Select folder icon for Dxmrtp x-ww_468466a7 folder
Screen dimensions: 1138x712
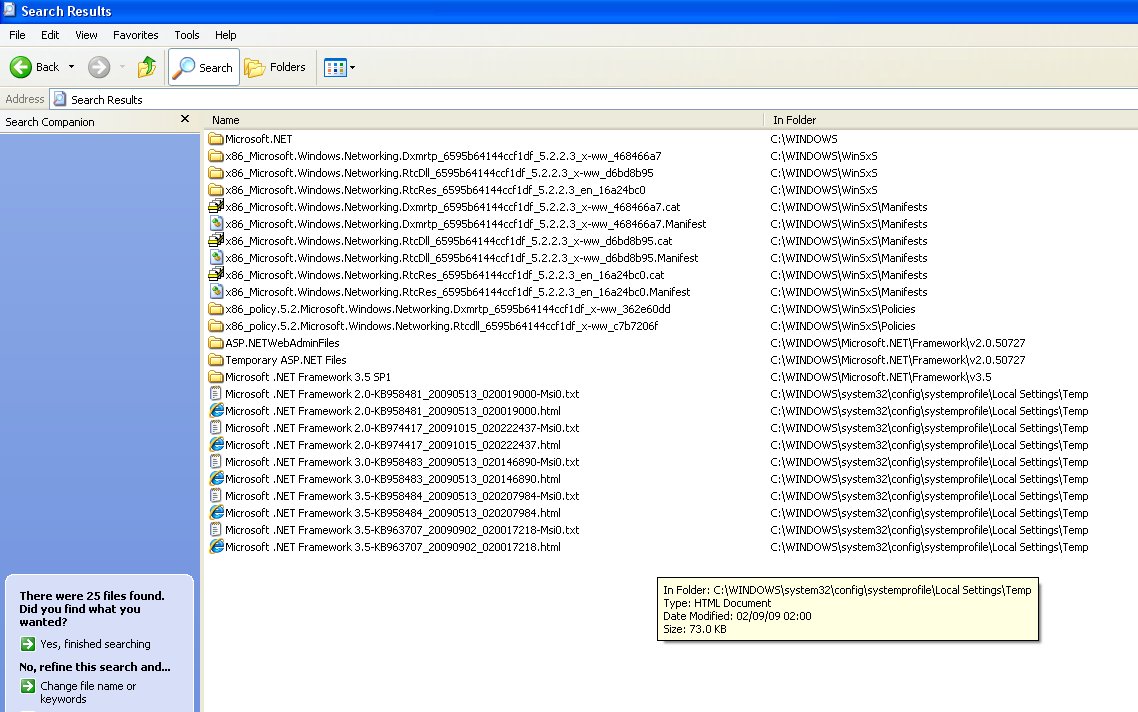click(216, 155)
